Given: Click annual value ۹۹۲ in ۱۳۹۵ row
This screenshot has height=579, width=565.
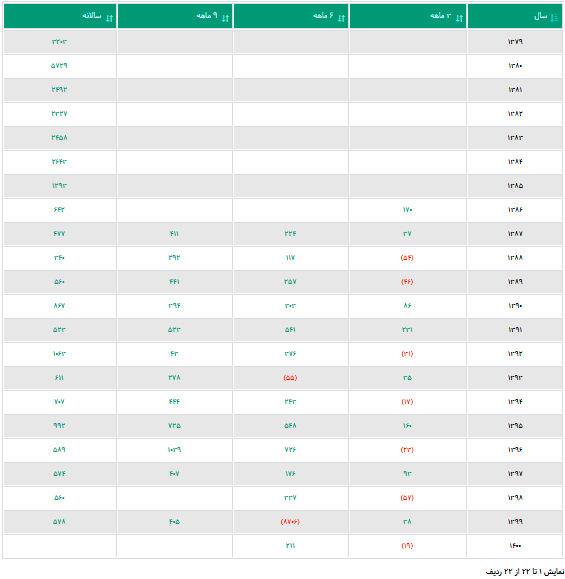Looking at the screenshot, I should (x=59, y=426).
